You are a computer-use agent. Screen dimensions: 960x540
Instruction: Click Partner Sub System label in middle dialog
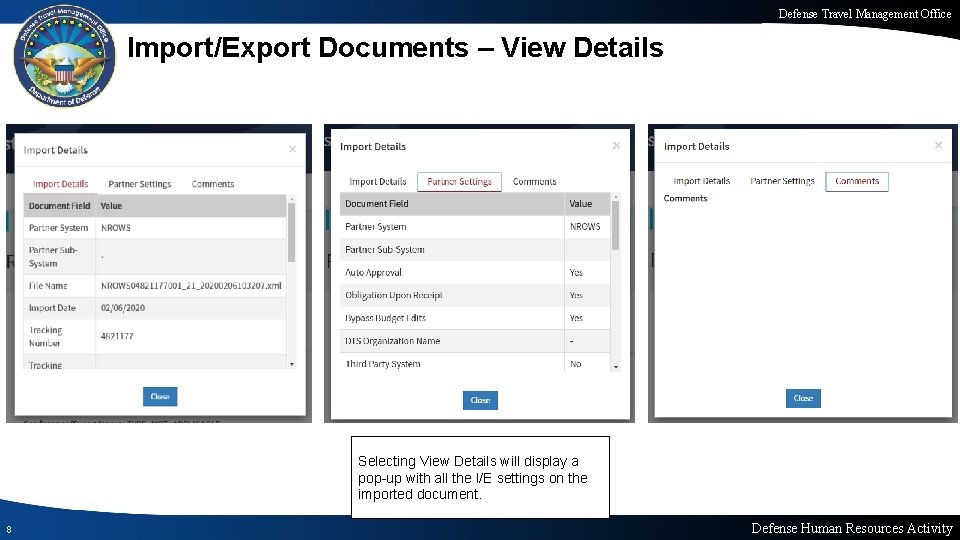coord(384,249)
